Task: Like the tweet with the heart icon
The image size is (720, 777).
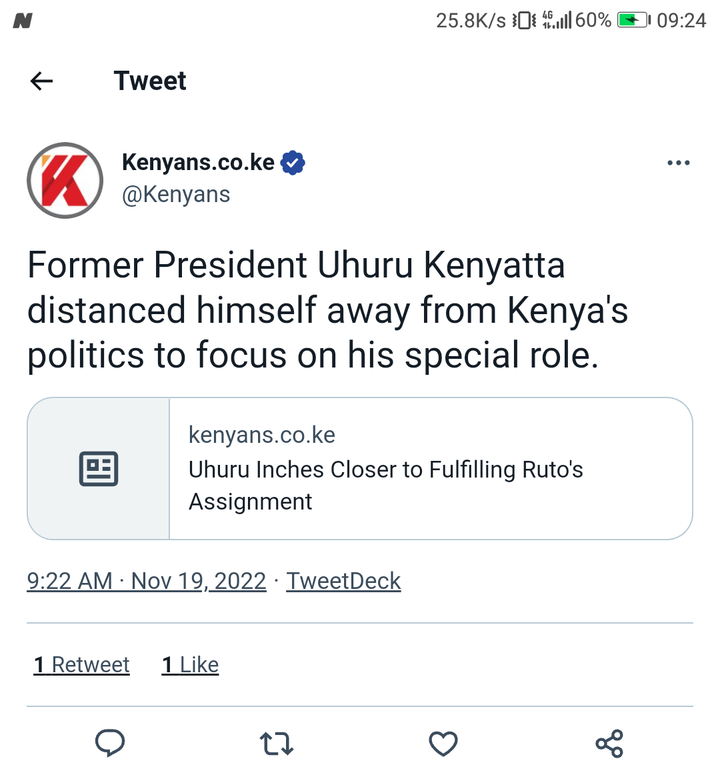Action: (443, 743)
